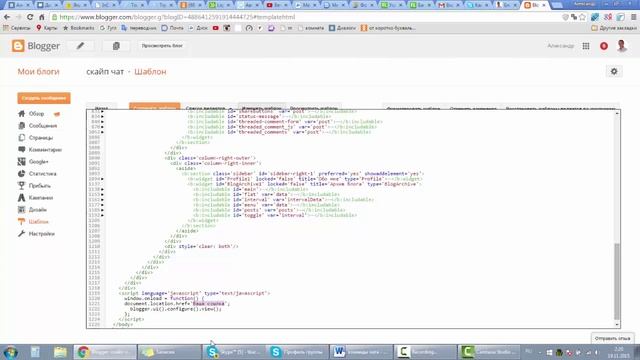Open Обзор in sidebar

(36, 114)
